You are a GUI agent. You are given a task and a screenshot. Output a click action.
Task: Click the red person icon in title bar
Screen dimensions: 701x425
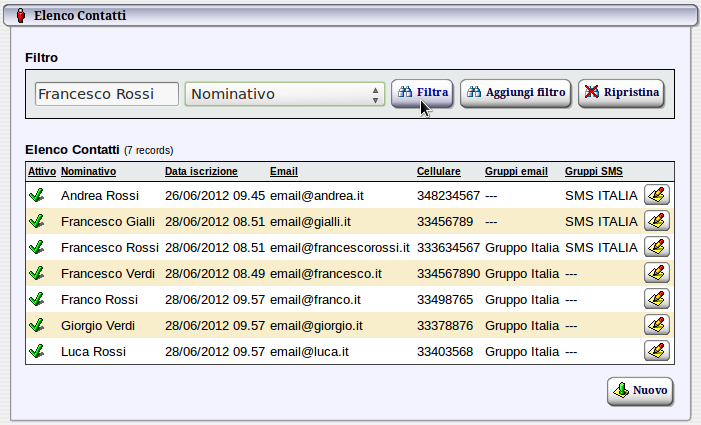pos(22,16)
